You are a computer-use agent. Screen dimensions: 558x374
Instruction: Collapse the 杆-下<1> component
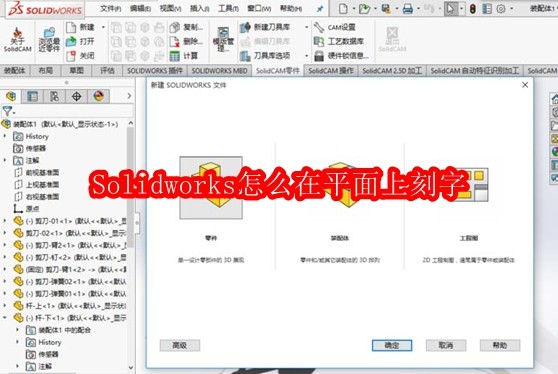coord(5,318)
